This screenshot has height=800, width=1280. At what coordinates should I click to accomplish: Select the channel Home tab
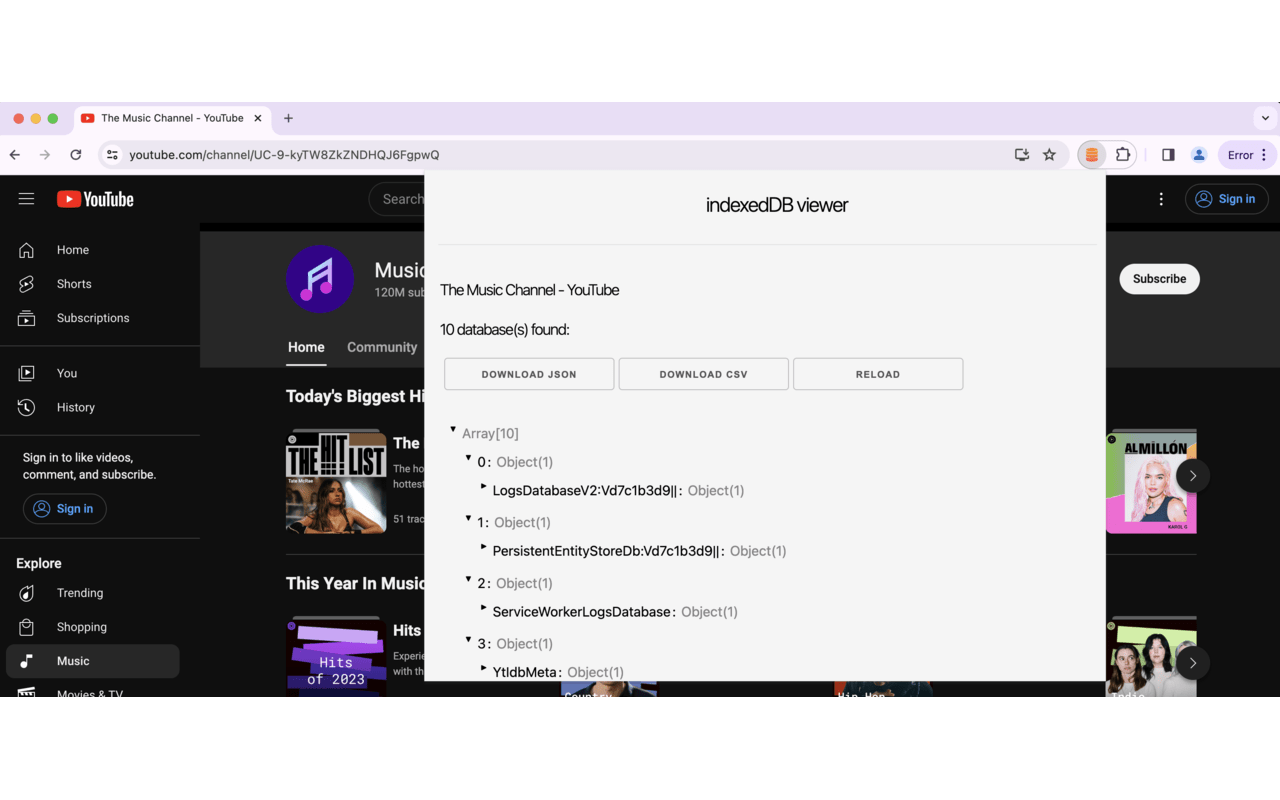[x=306, y=347]
